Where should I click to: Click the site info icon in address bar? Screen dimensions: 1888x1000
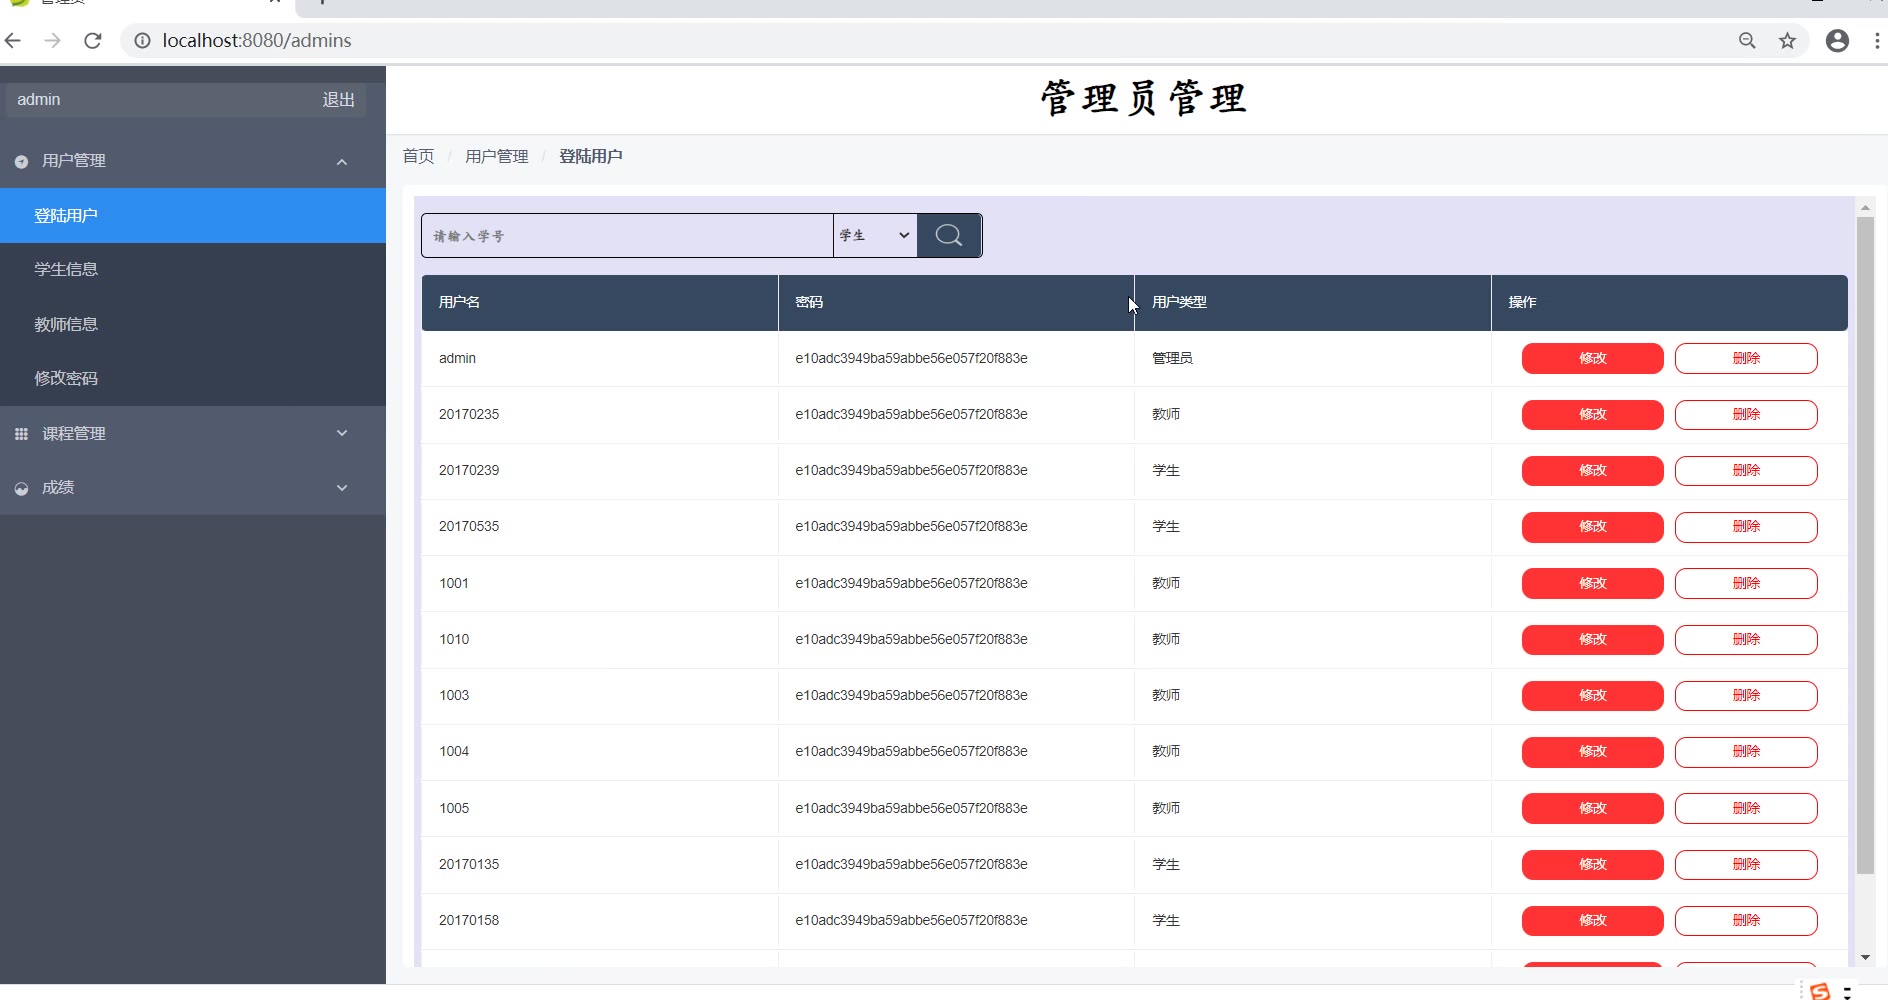point(143,41)
